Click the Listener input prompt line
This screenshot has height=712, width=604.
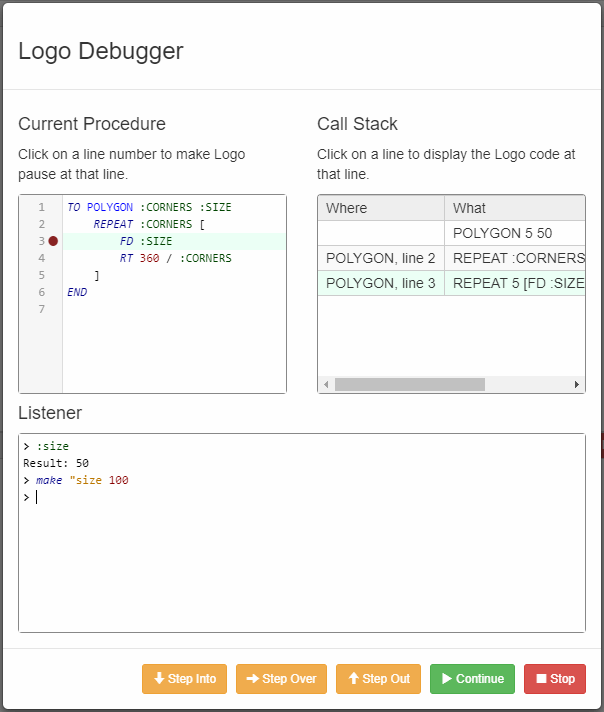pos(300,497)
